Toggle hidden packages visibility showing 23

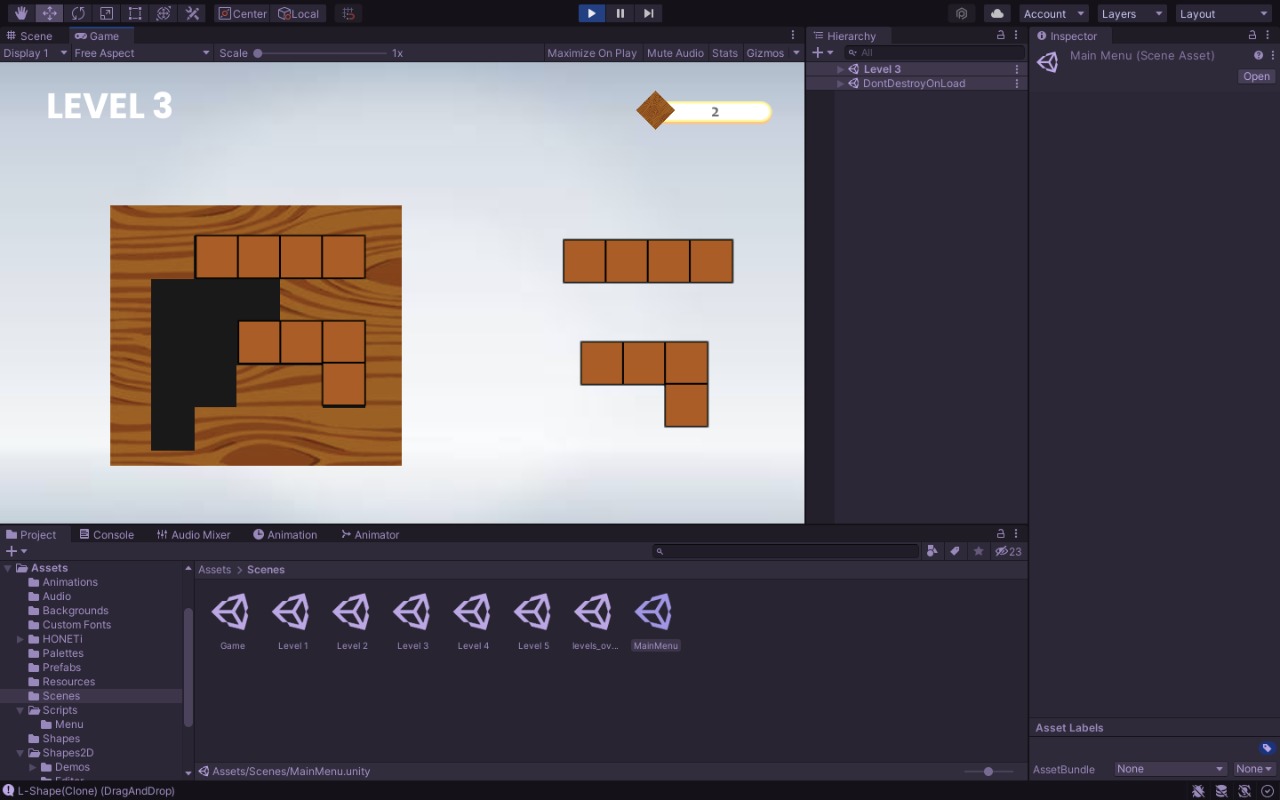pyautogui.click(x=1008, y=551)
